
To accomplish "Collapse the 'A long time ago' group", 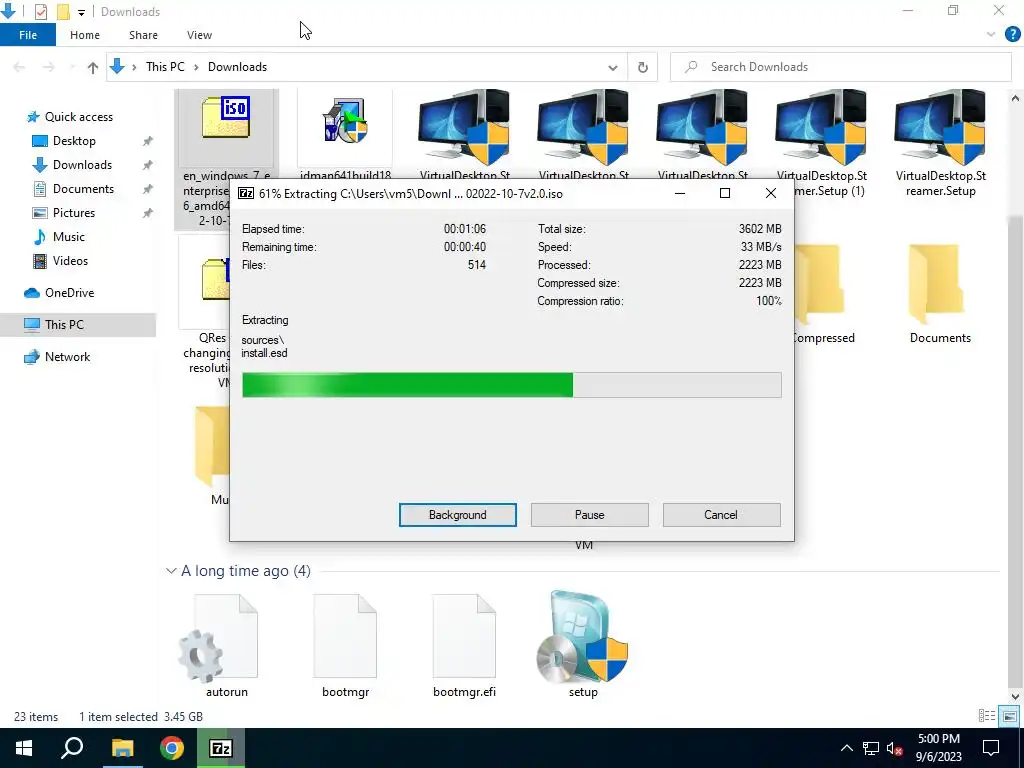I will 171,571.
